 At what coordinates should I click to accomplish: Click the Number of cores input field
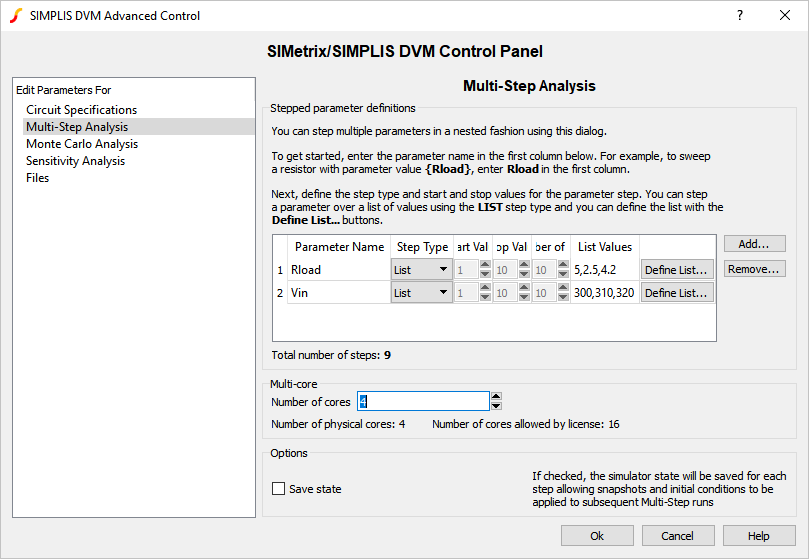422,401
